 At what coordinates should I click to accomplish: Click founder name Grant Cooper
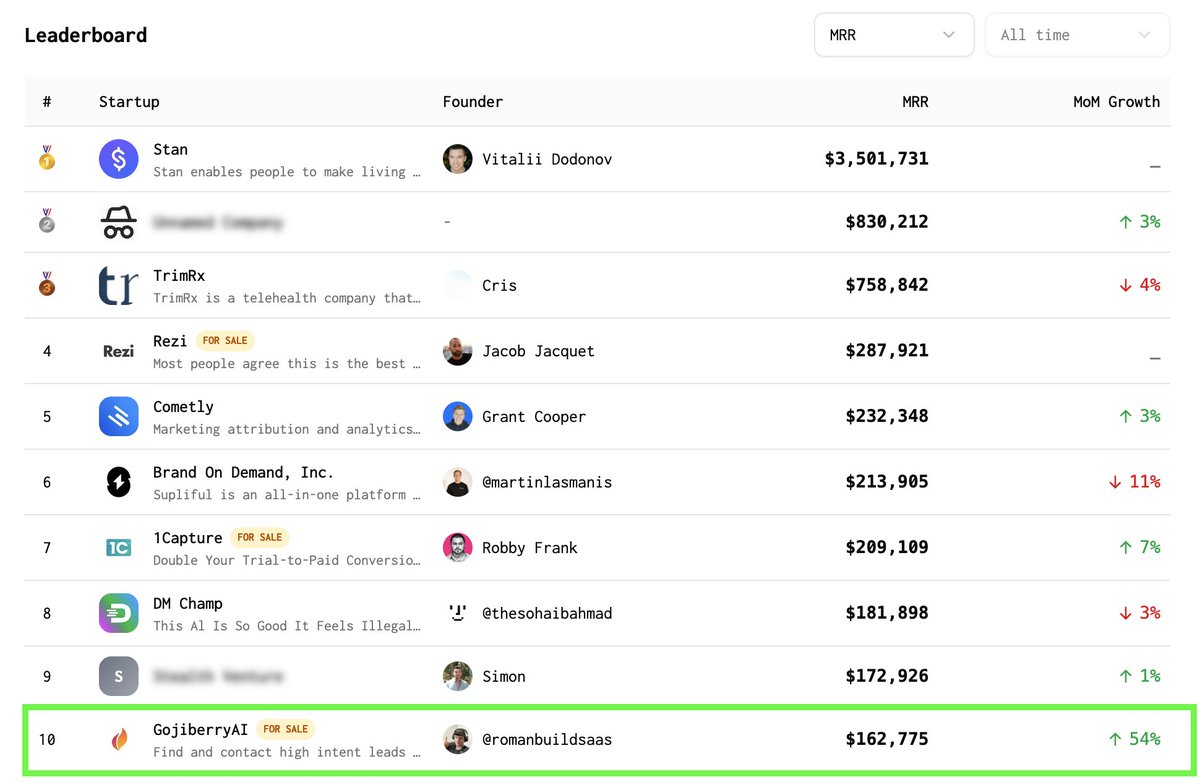pos(534,416)
